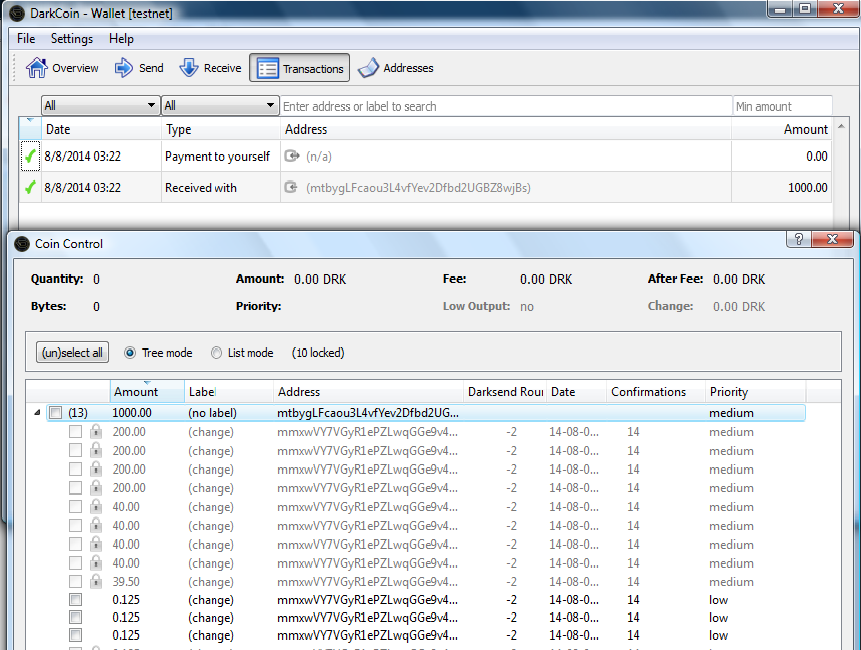Image resolution: width=861 pixels, height=650 pixels.
Task: Switch to the Transactions tab
Action: point(300,68)
